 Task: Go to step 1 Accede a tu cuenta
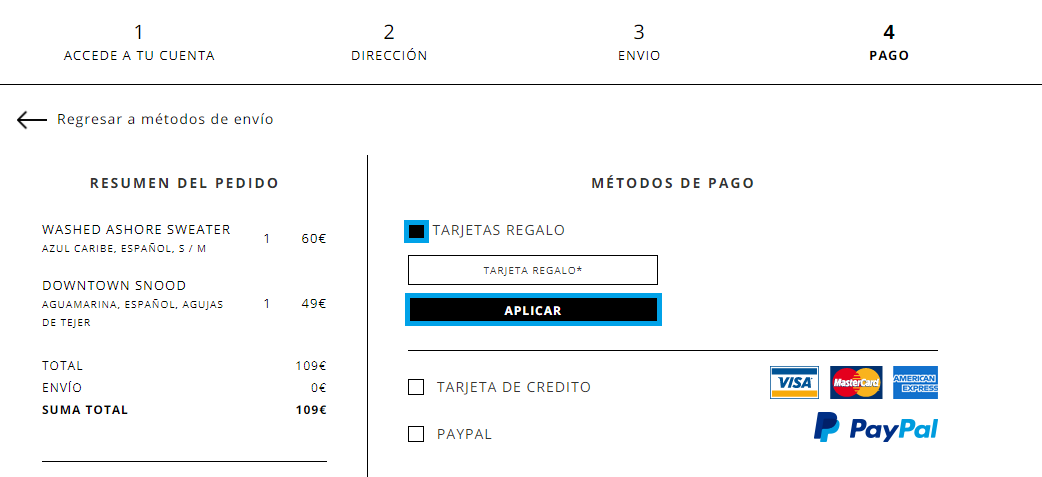(x=139, y=43)
